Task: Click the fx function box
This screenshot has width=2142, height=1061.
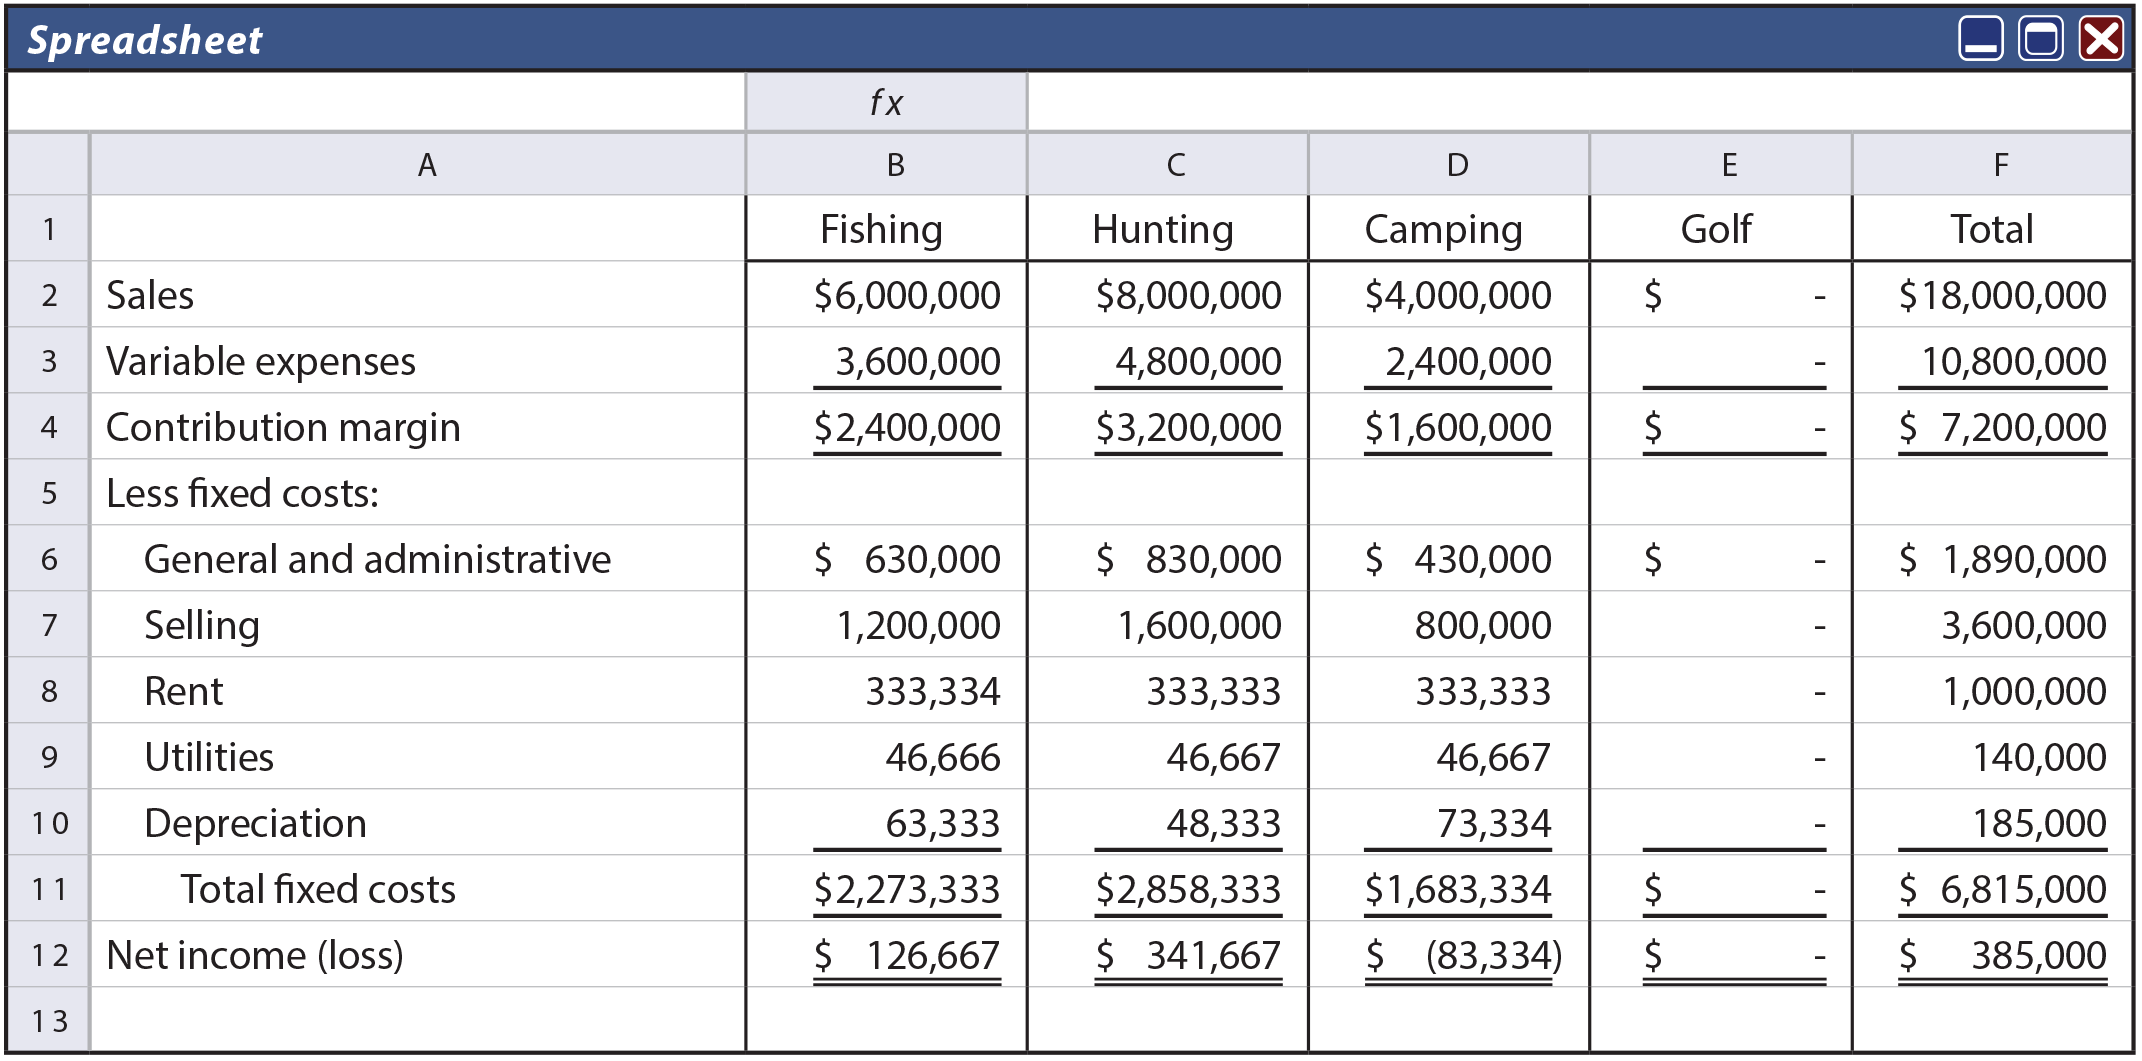Action: pos(886,102)
